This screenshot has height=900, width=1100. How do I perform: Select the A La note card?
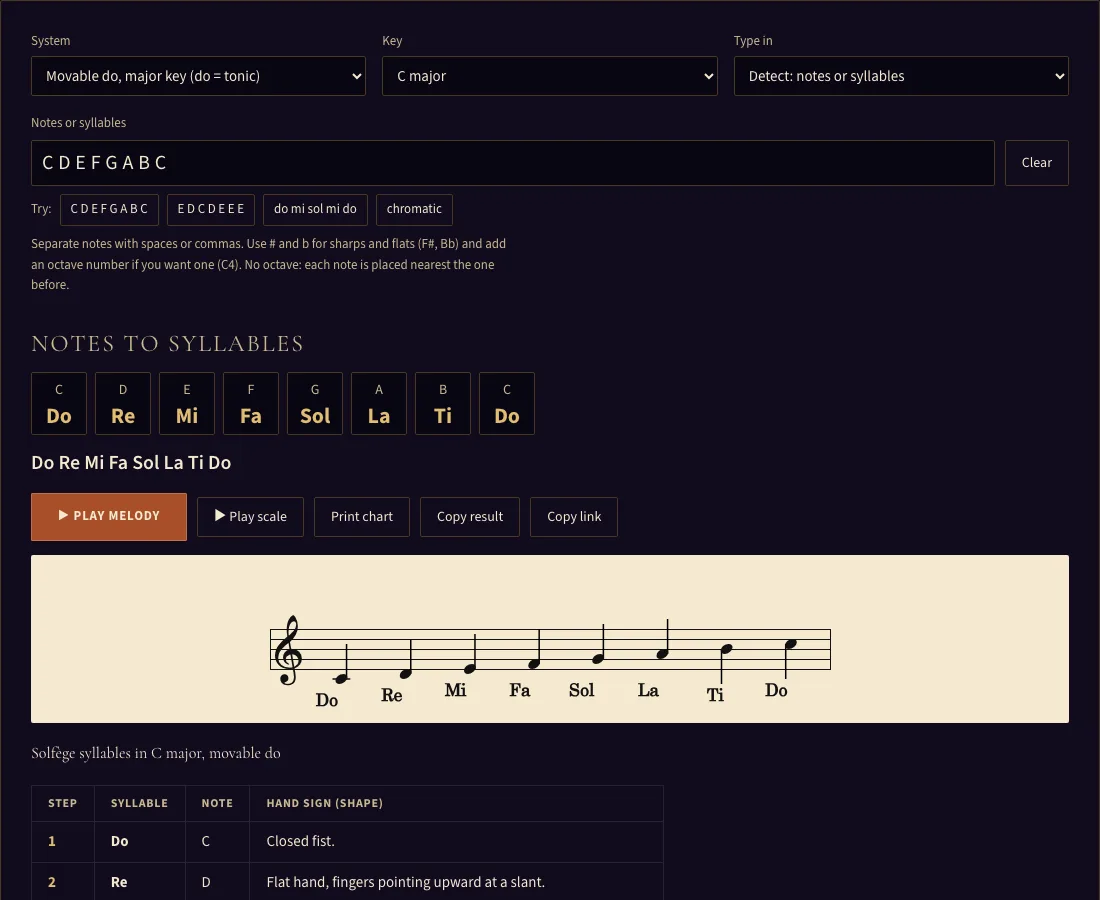(379, 403)
